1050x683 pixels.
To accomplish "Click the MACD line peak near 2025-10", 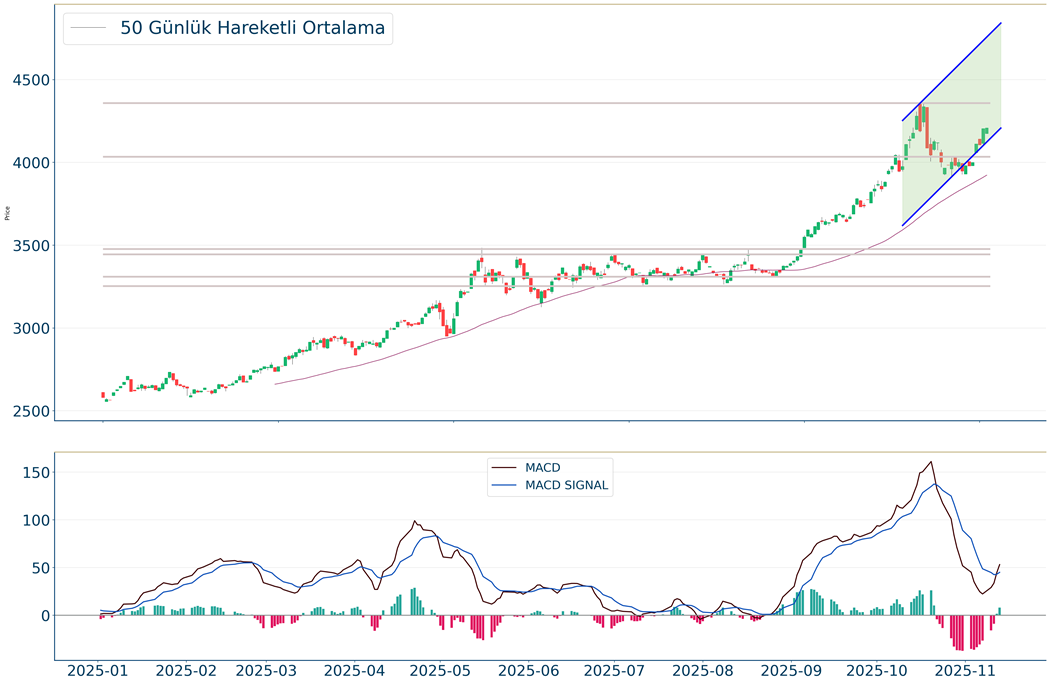I will point(931,462).
